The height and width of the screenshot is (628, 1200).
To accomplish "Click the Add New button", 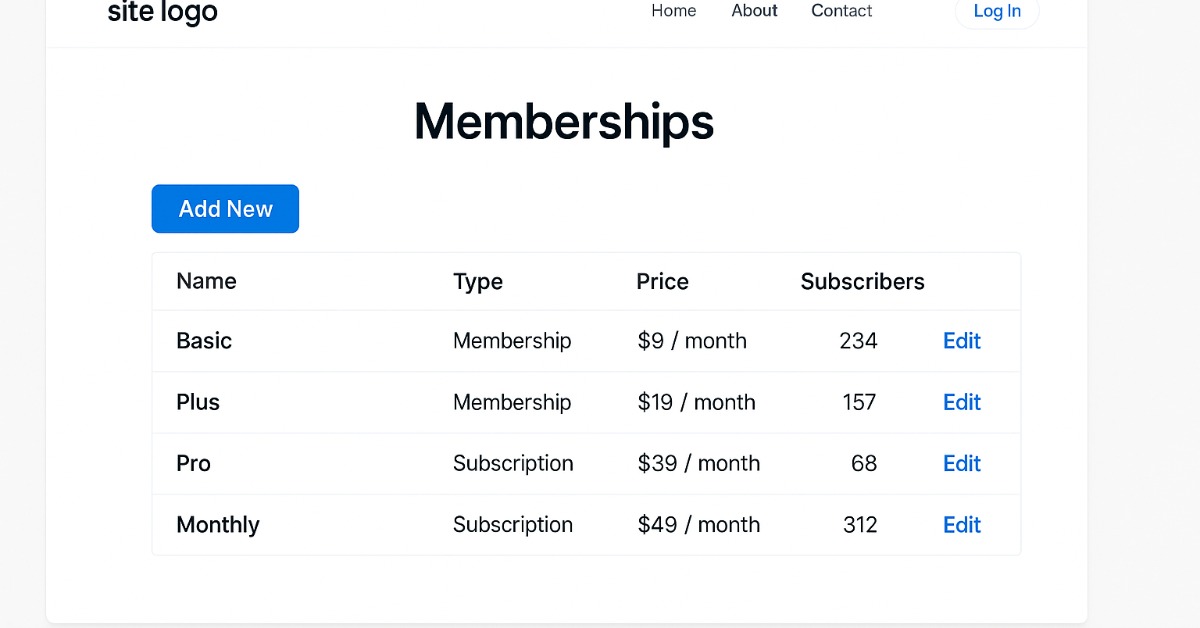I will [x=225, y=209].
